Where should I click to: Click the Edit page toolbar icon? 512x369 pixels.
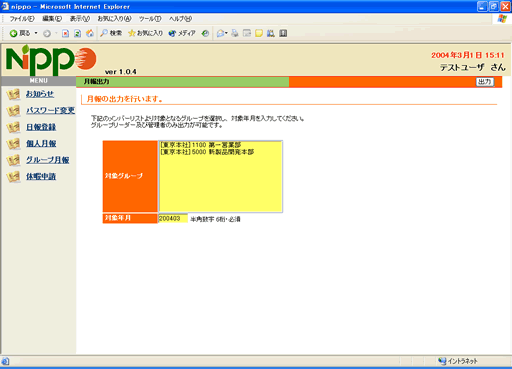tap(247, 33)
